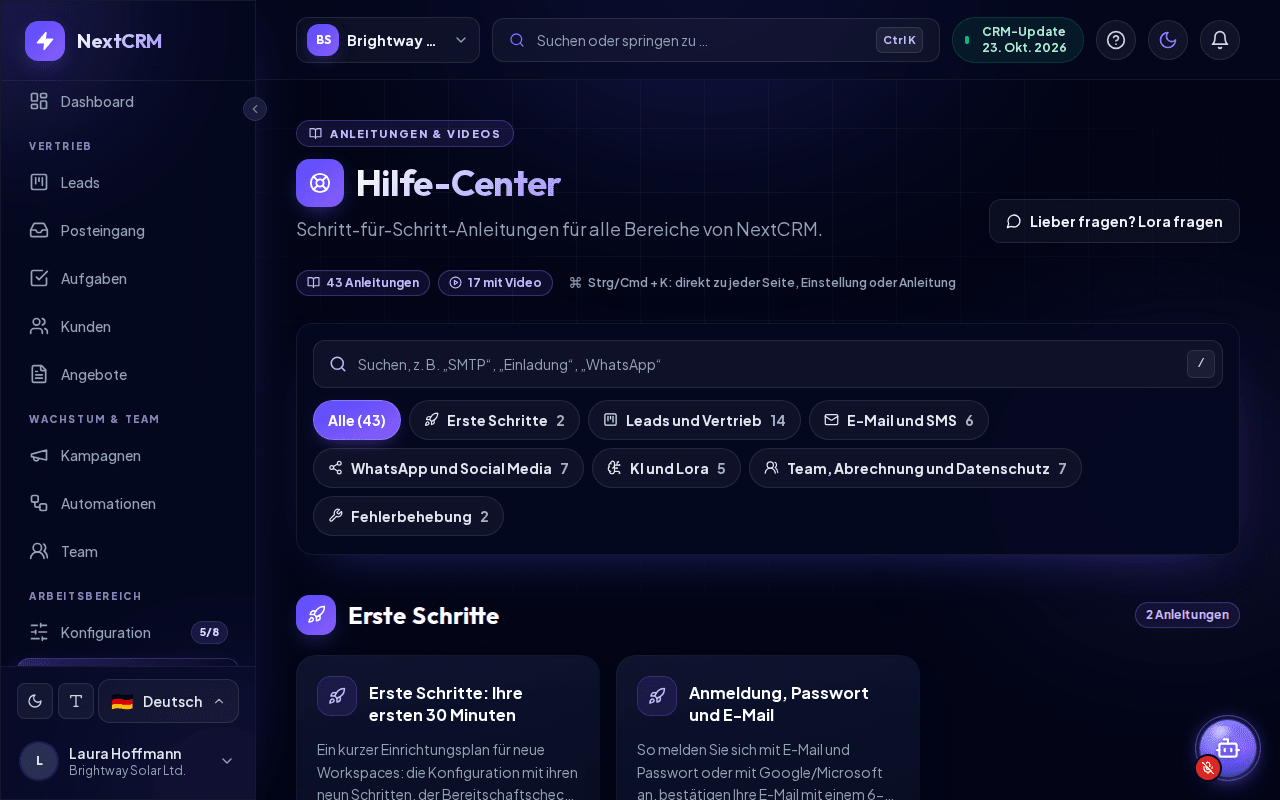The height and width of the screenshot is (800, 1280).
Task: Open Aufgaben in the sidebar
Action: 128,278
